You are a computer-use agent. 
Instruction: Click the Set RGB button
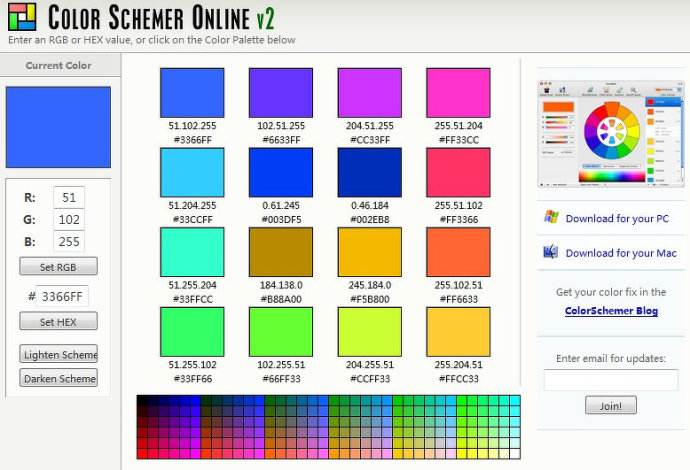pos(59,267)
